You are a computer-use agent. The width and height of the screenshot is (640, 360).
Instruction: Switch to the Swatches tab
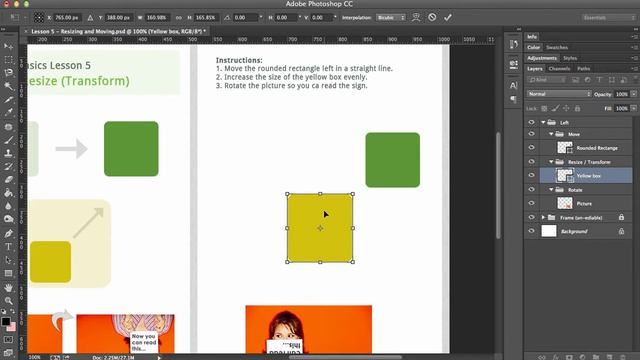click(557, 47)
